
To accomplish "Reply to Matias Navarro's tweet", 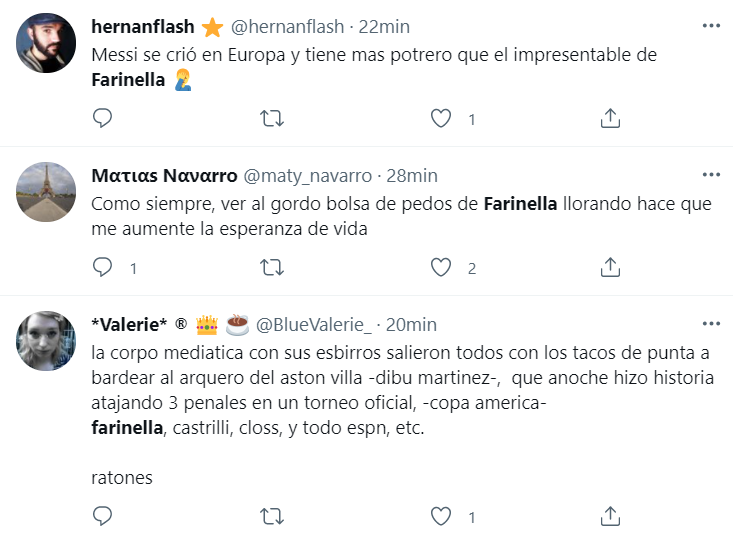I will pyautogui.click(x=102, y=268).
